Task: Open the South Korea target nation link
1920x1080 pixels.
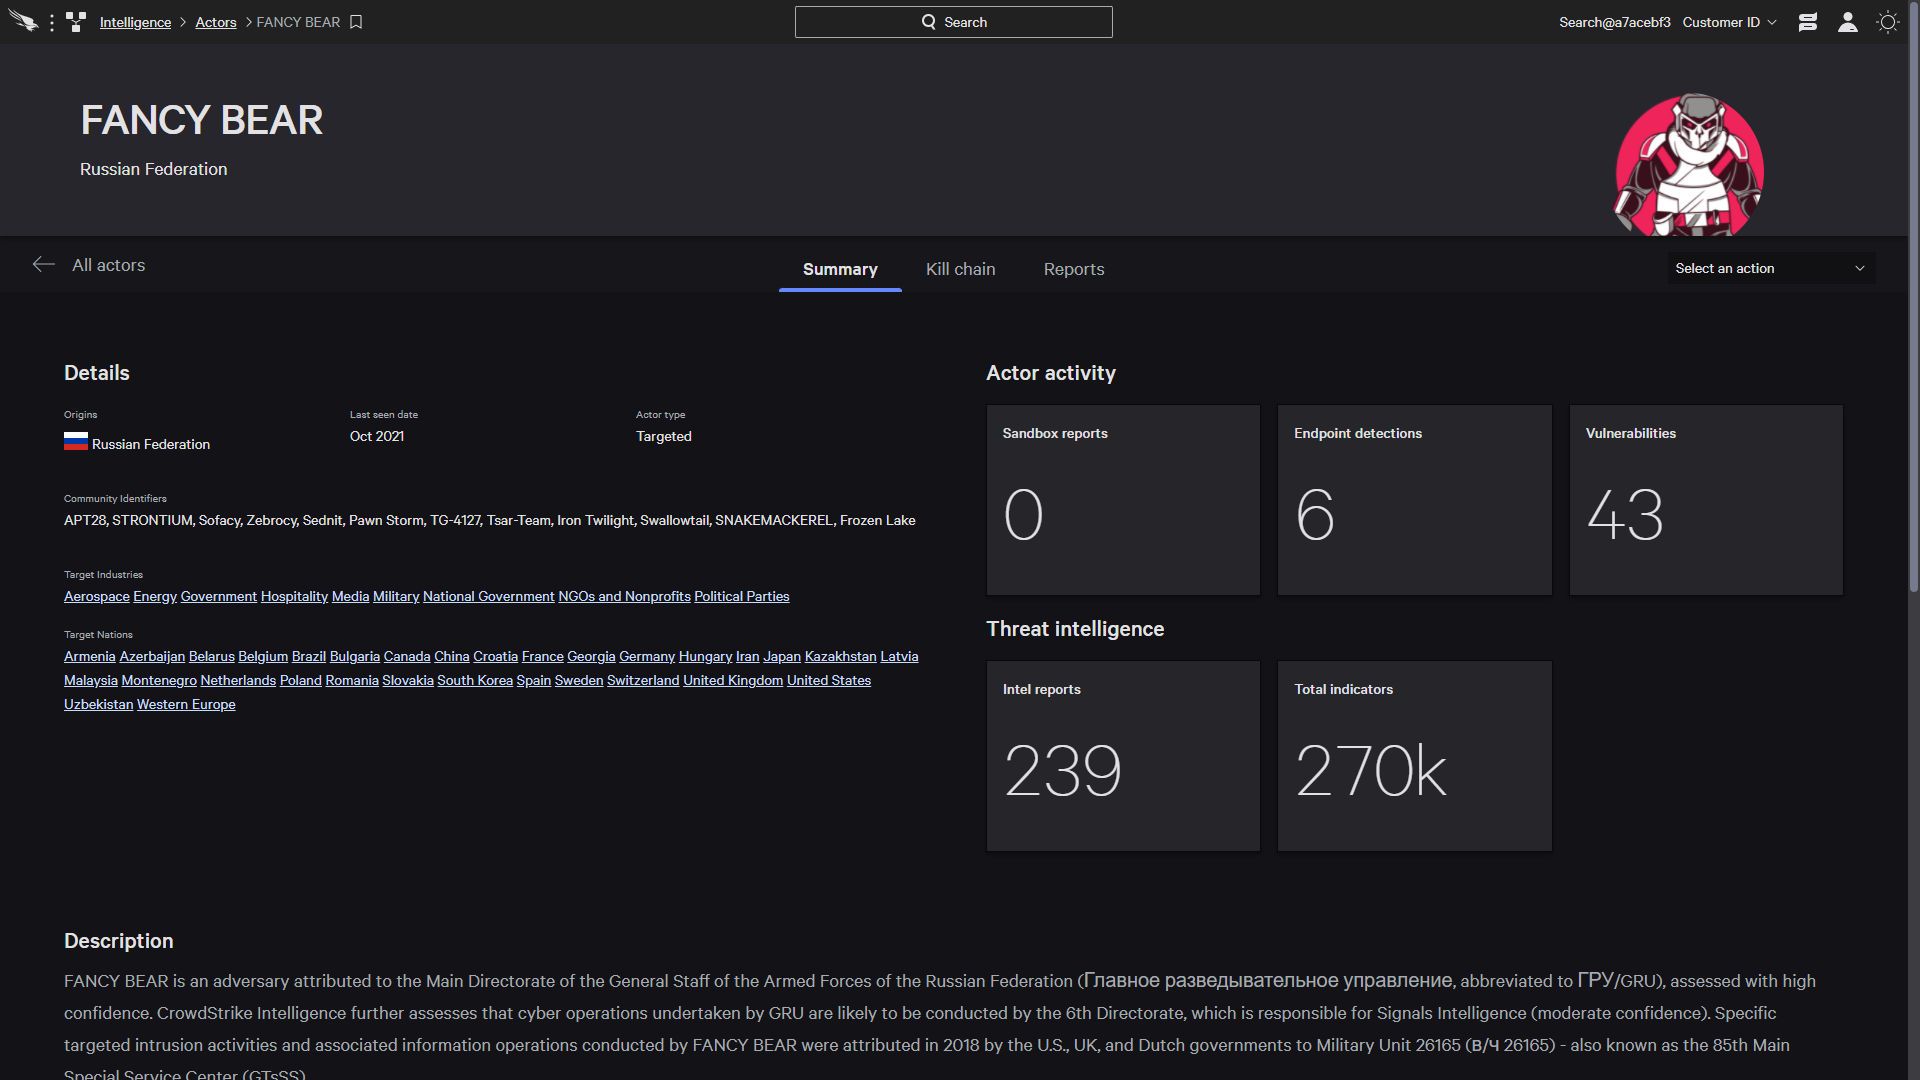Action: (475, 680)
